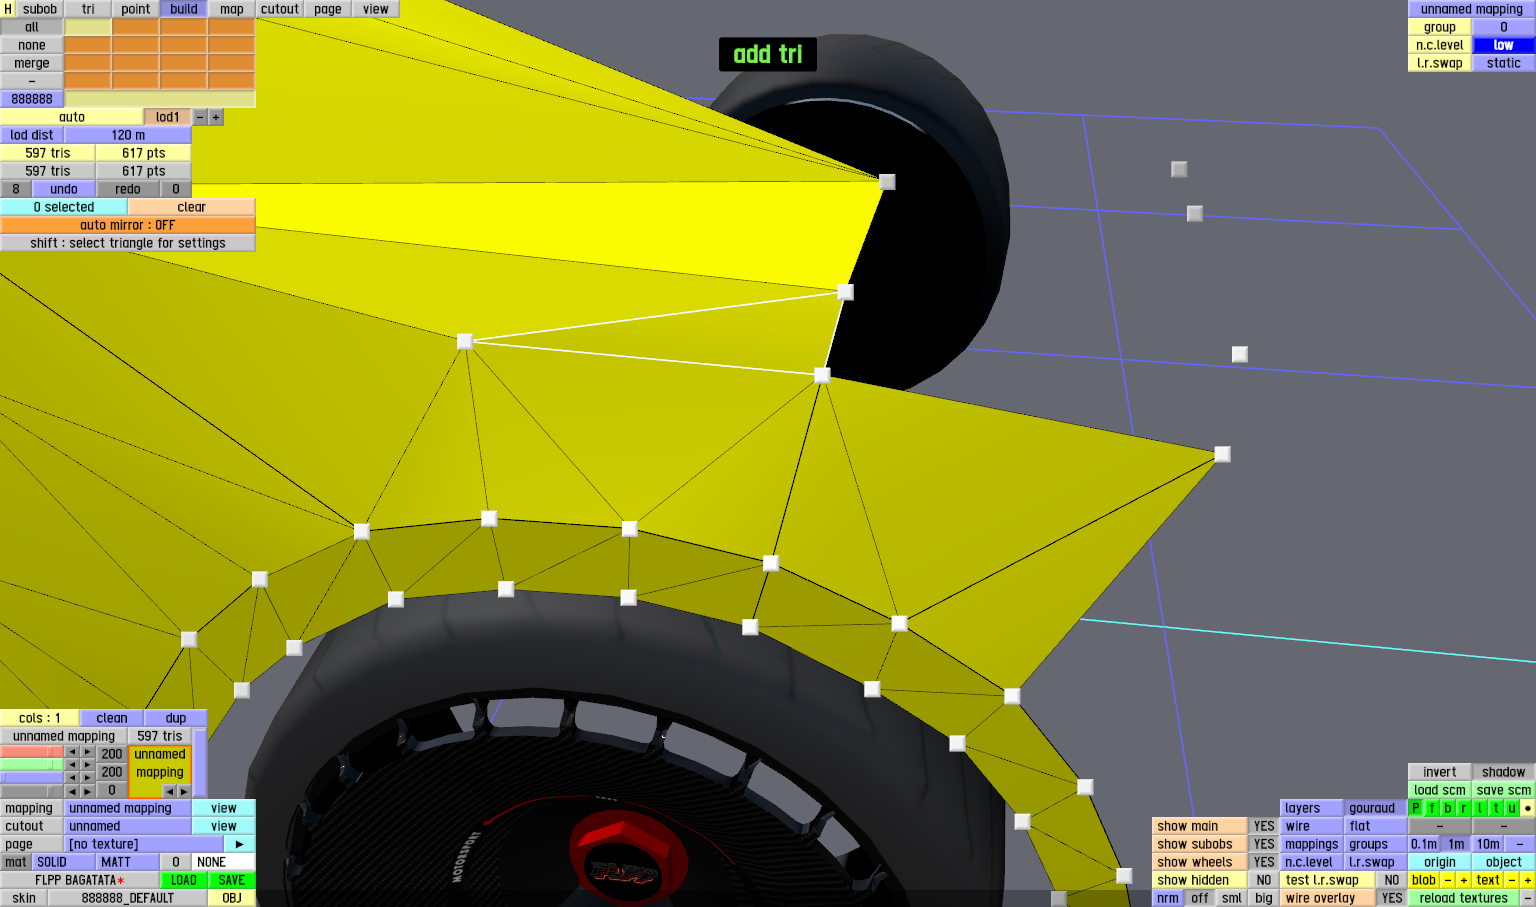Switch to the top page tab
1536x907 pixels.
(328, 9)
